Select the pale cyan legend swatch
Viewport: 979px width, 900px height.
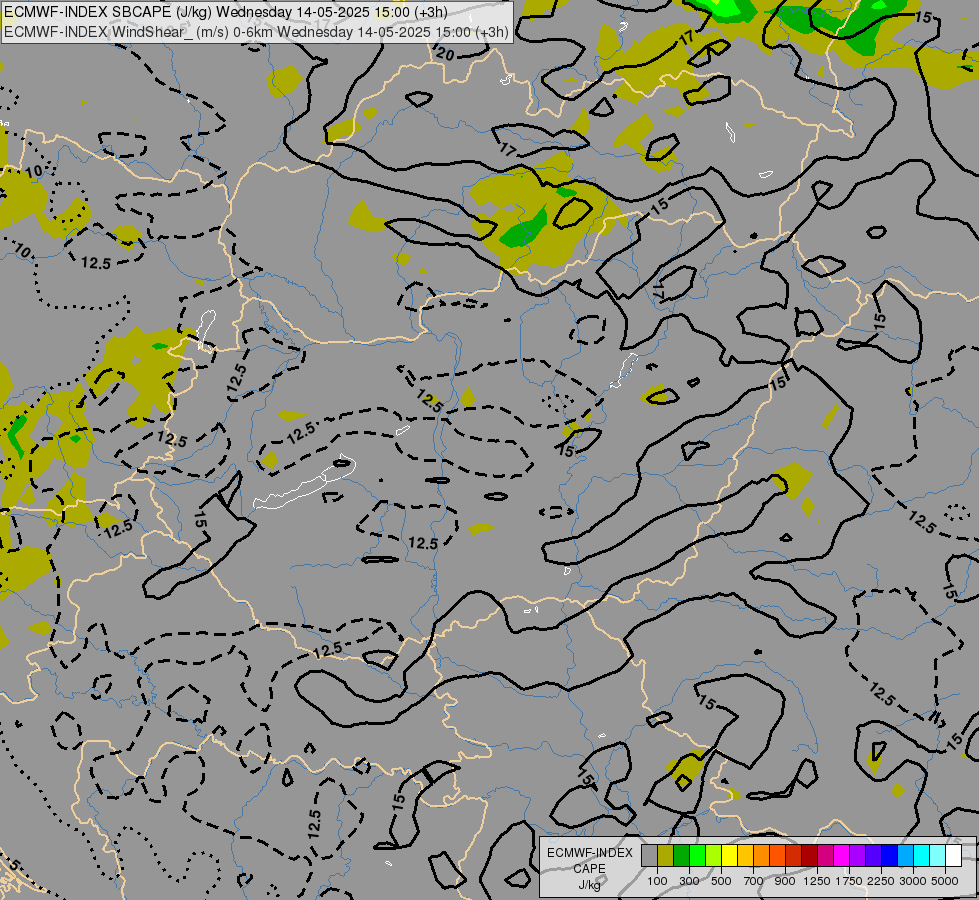(938, 856)
